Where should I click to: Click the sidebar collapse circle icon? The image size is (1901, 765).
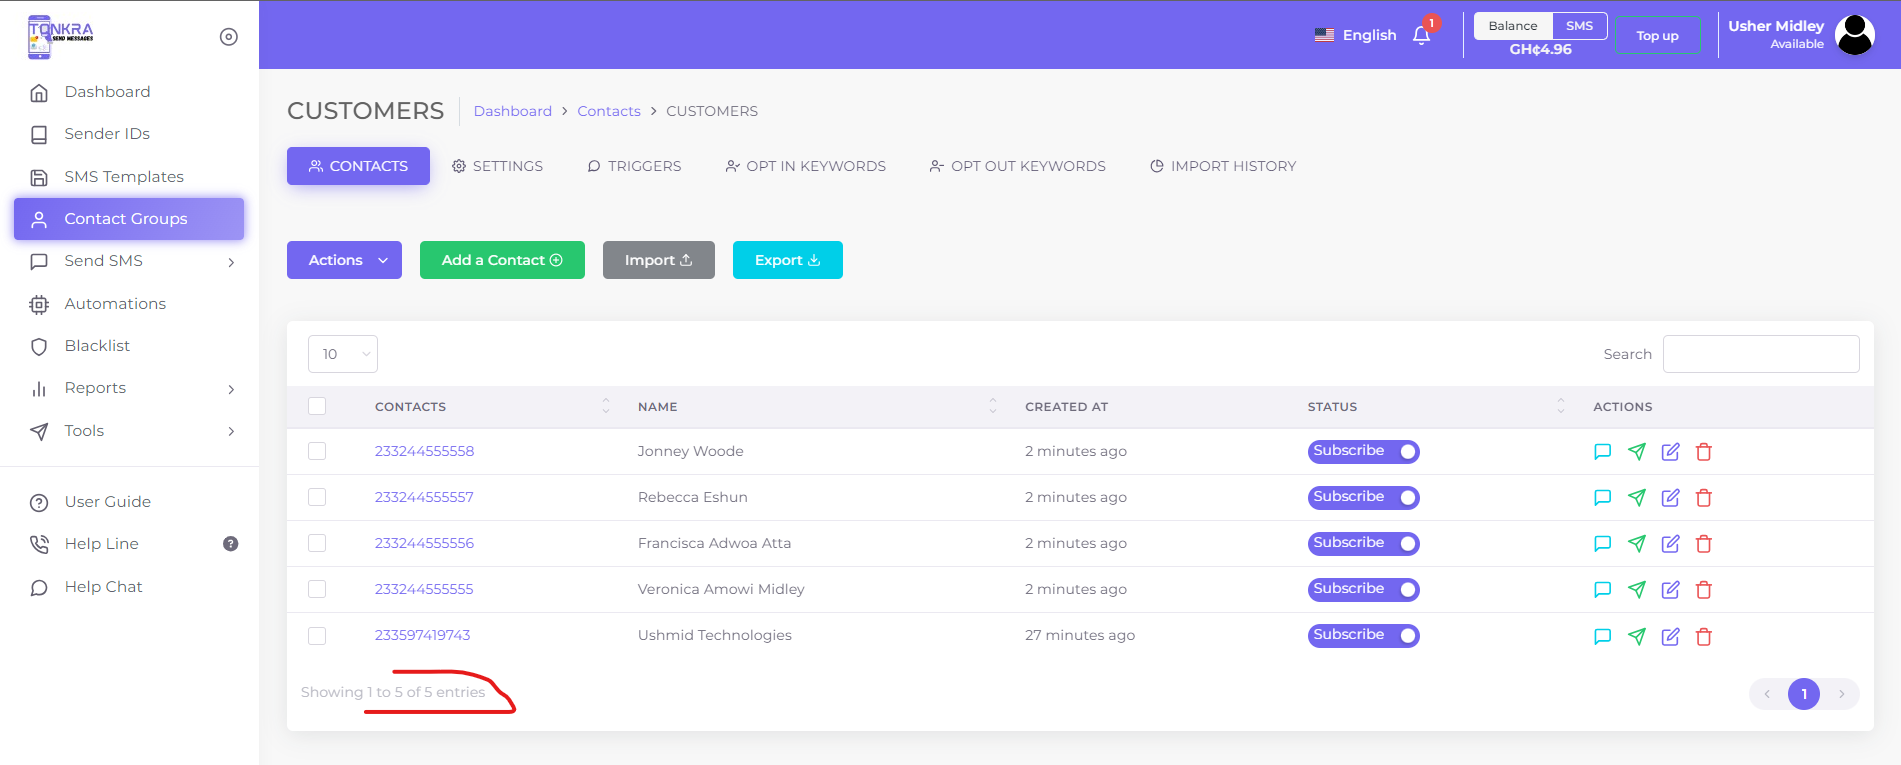click(228, 37)
